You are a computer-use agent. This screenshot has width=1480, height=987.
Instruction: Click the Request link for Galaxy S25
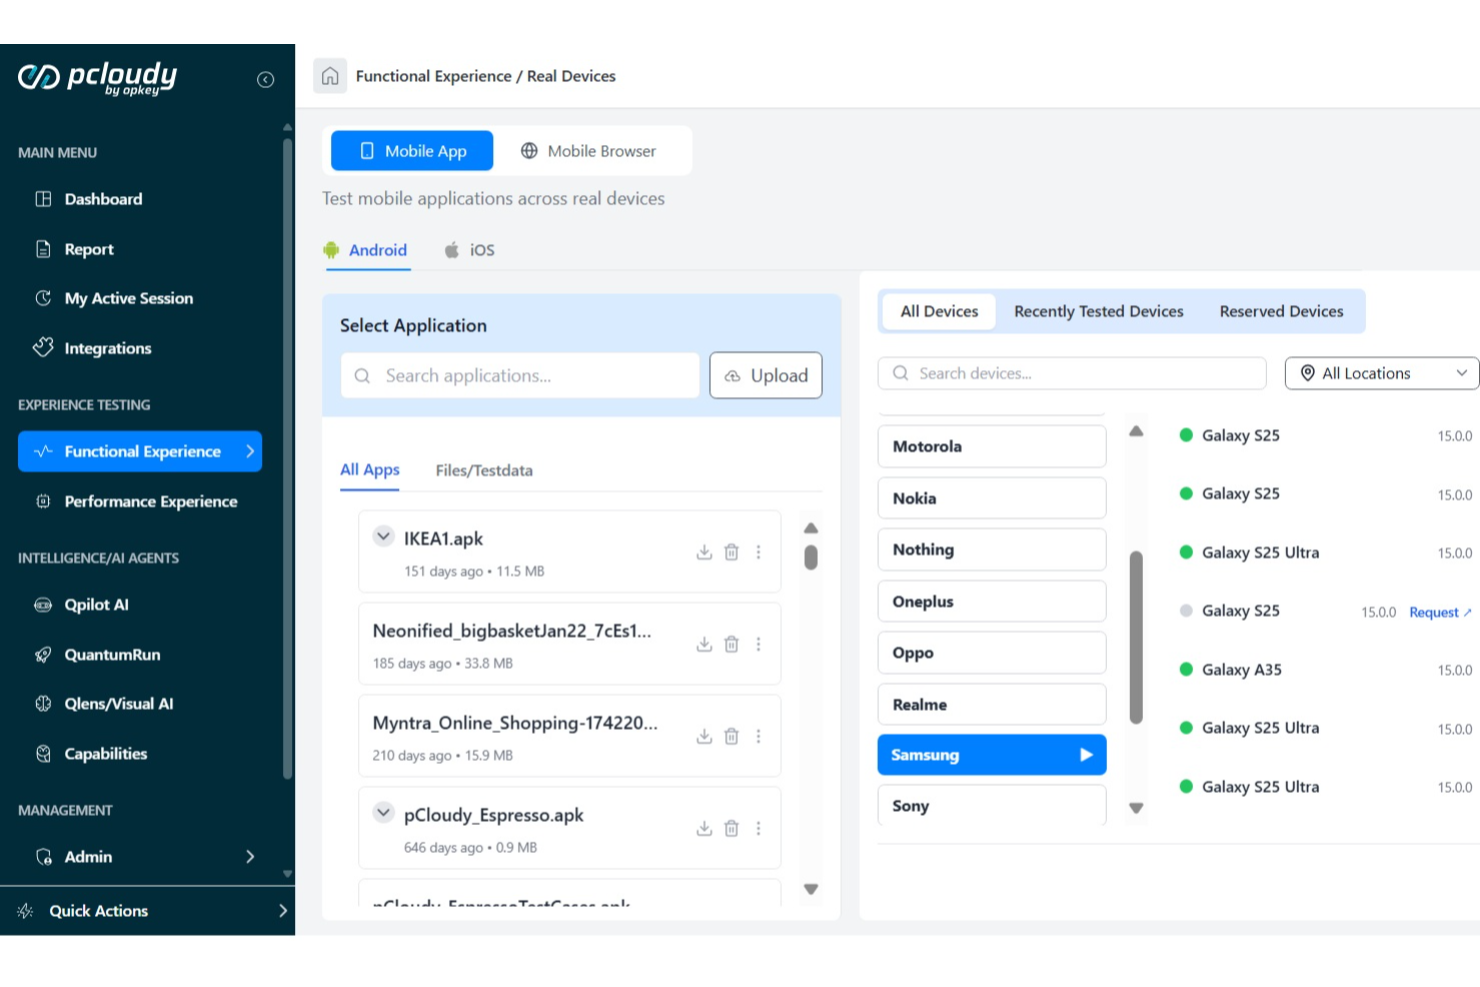[x=1439, y=612]
